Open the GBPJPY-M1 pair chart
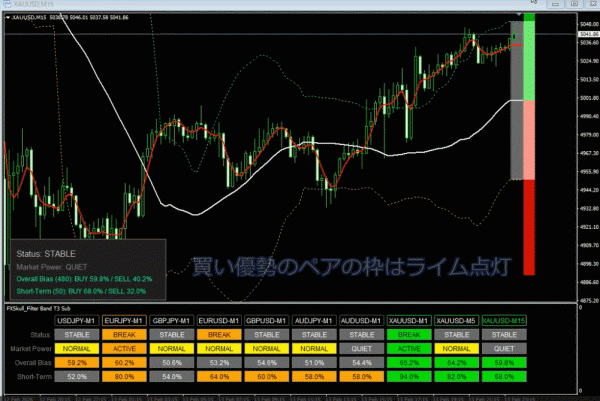This screenshot has height=401, width=600. click(171, 319)
